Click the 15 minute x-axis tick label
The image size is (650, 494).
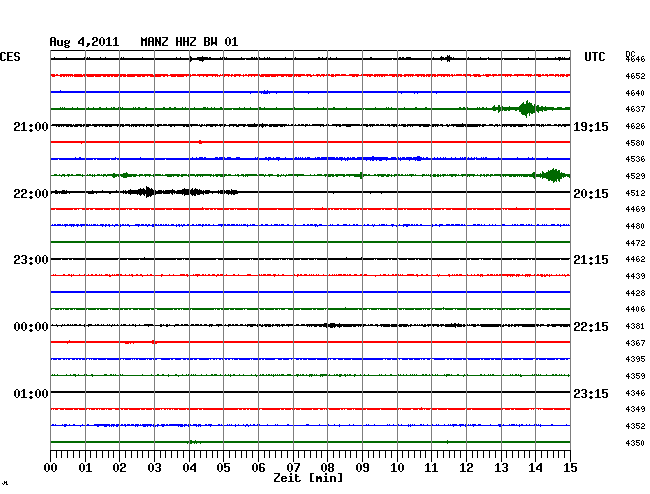pyautogui.click(x=569, y=467)
